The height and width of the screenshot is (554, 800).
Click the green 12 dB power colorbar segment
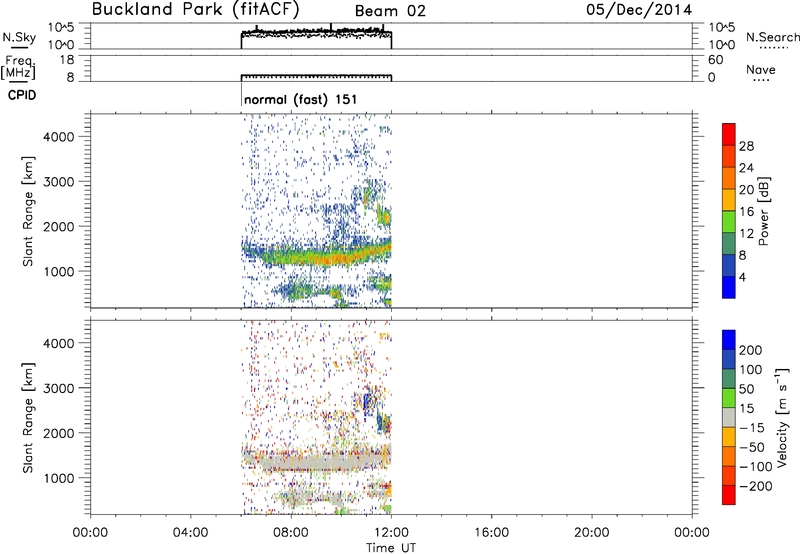[729, 221]
